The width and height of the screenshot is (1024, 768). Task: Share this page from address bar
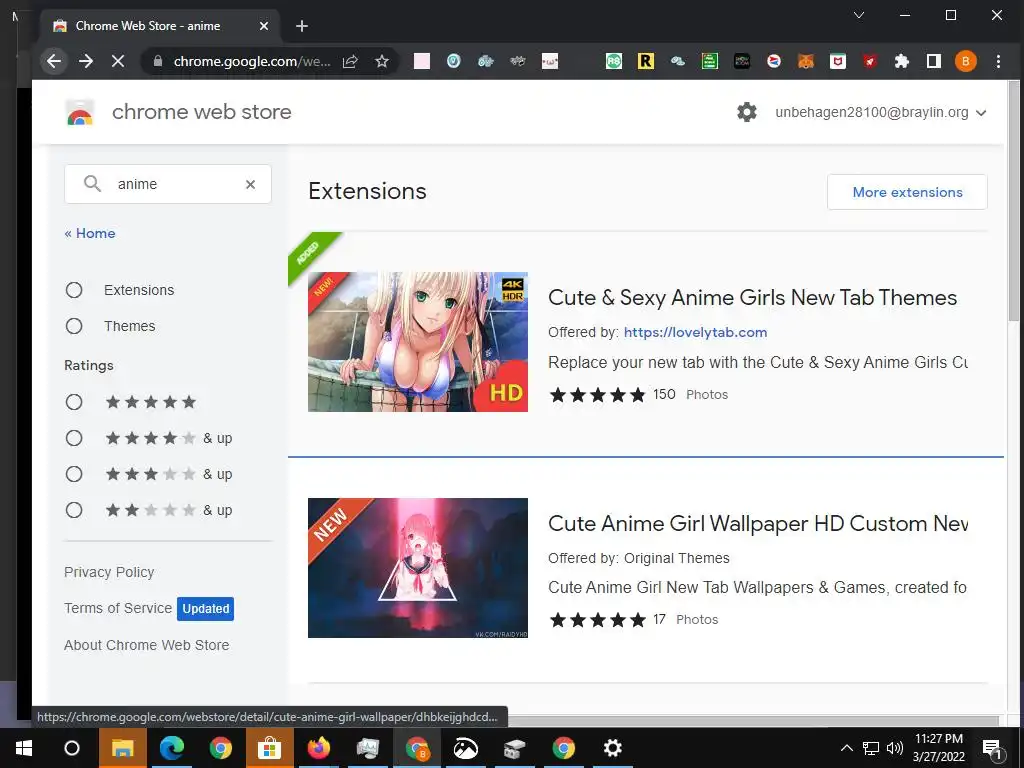(351, 61)
